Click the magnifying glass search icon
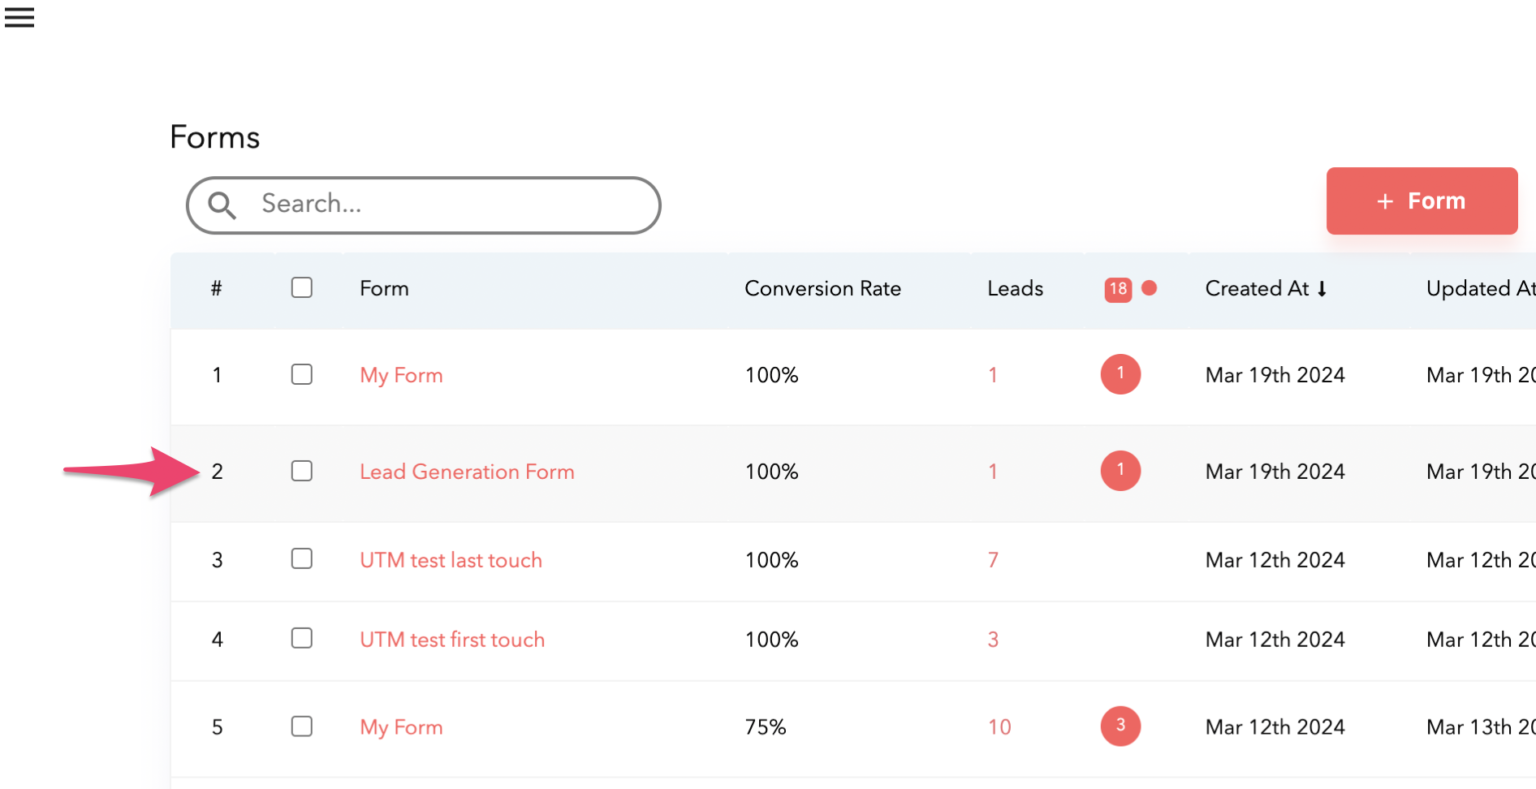 tap(222, 205)
